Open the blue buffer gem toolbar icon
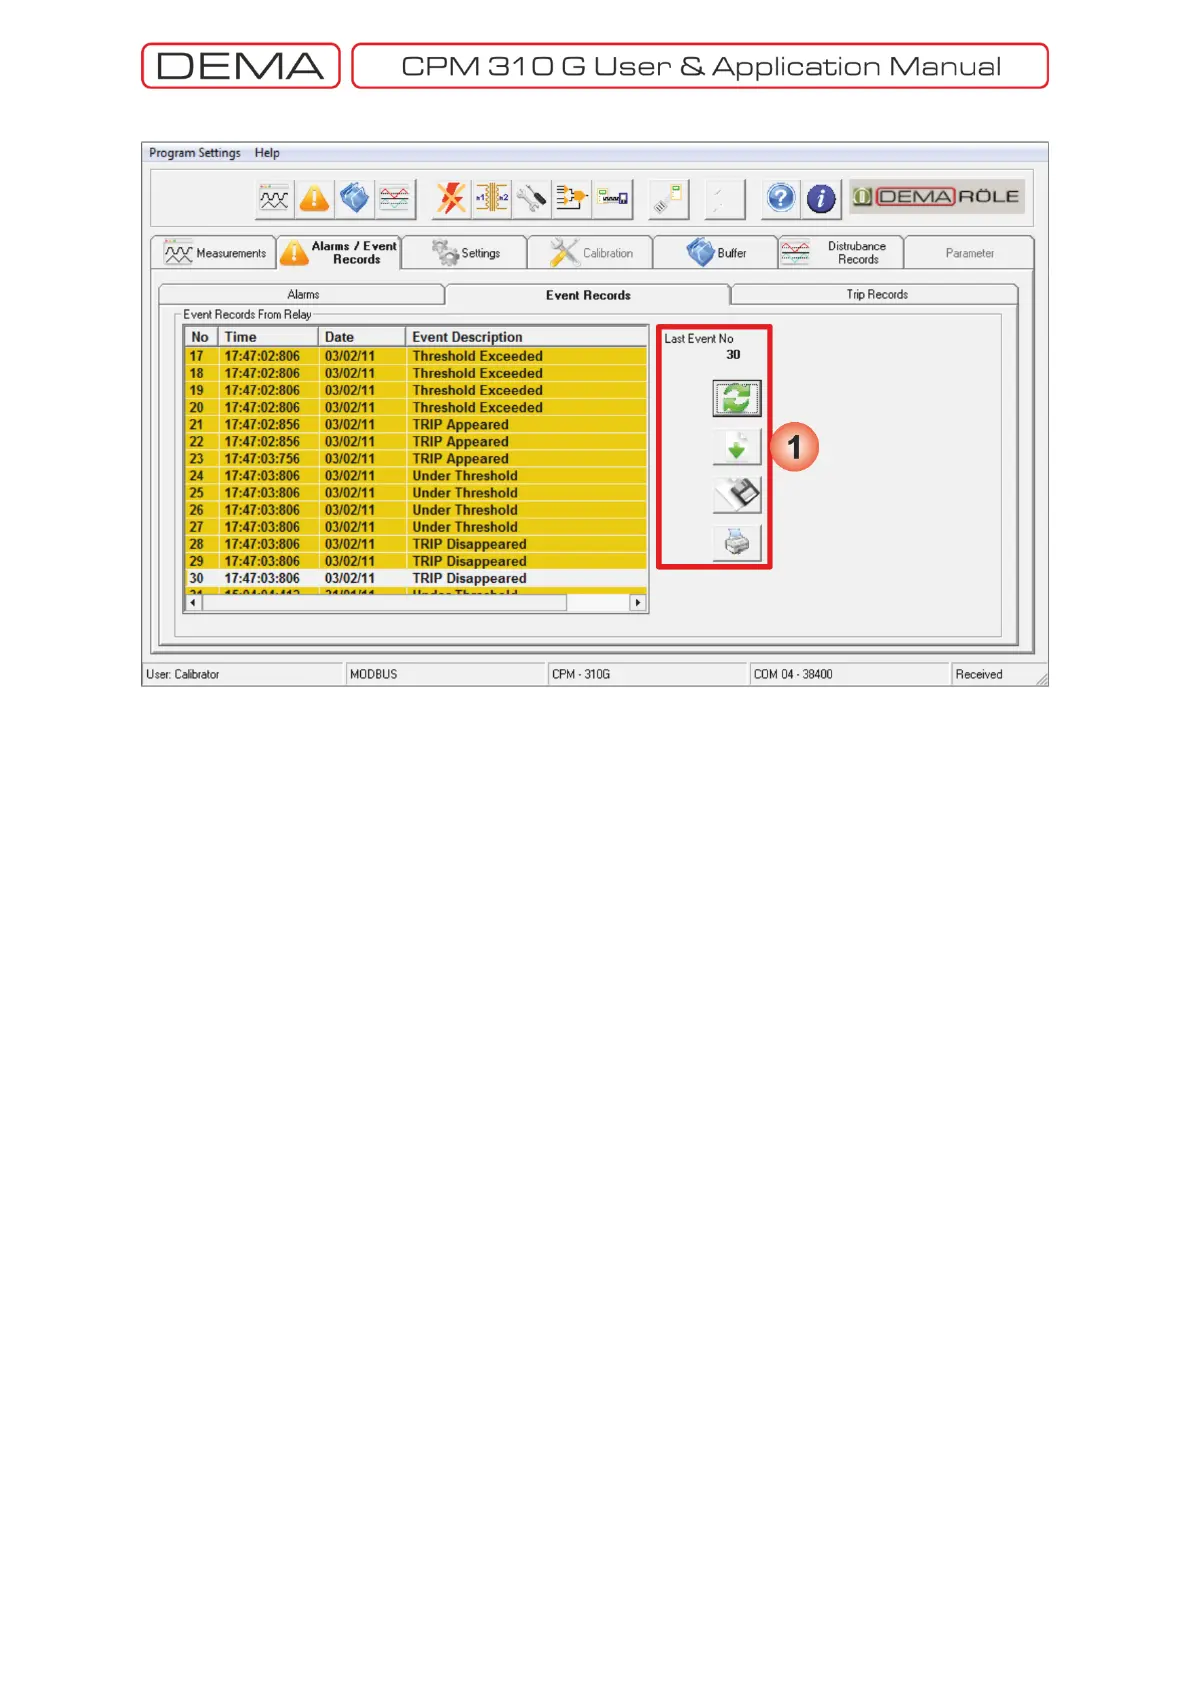This screenshot has height=1684, width=1191. tap(354, 199)
